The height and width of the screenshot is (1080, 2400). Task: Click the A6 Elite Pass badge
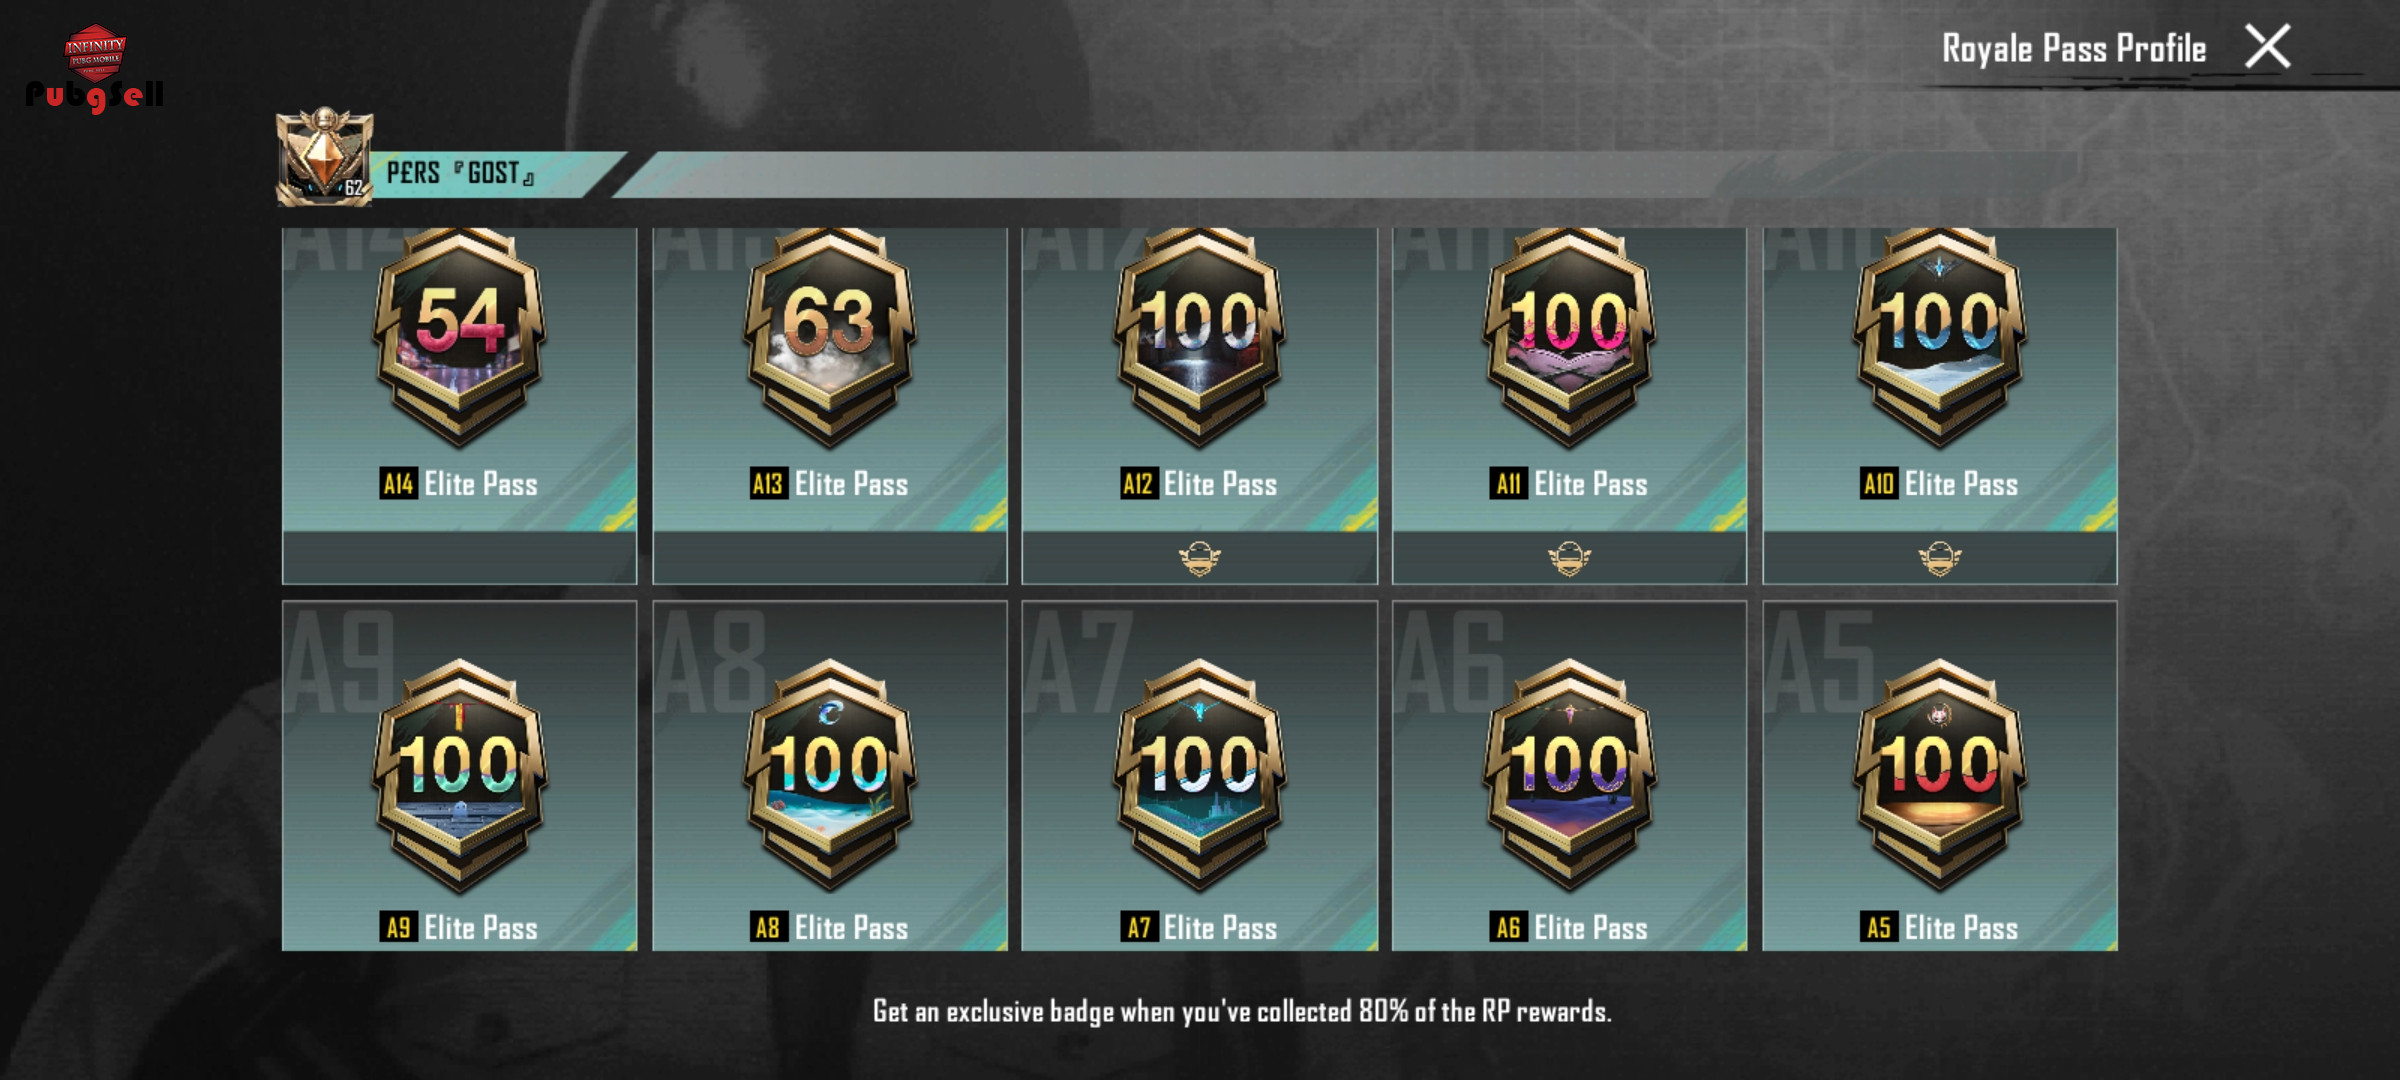[x=1569, y=773]
